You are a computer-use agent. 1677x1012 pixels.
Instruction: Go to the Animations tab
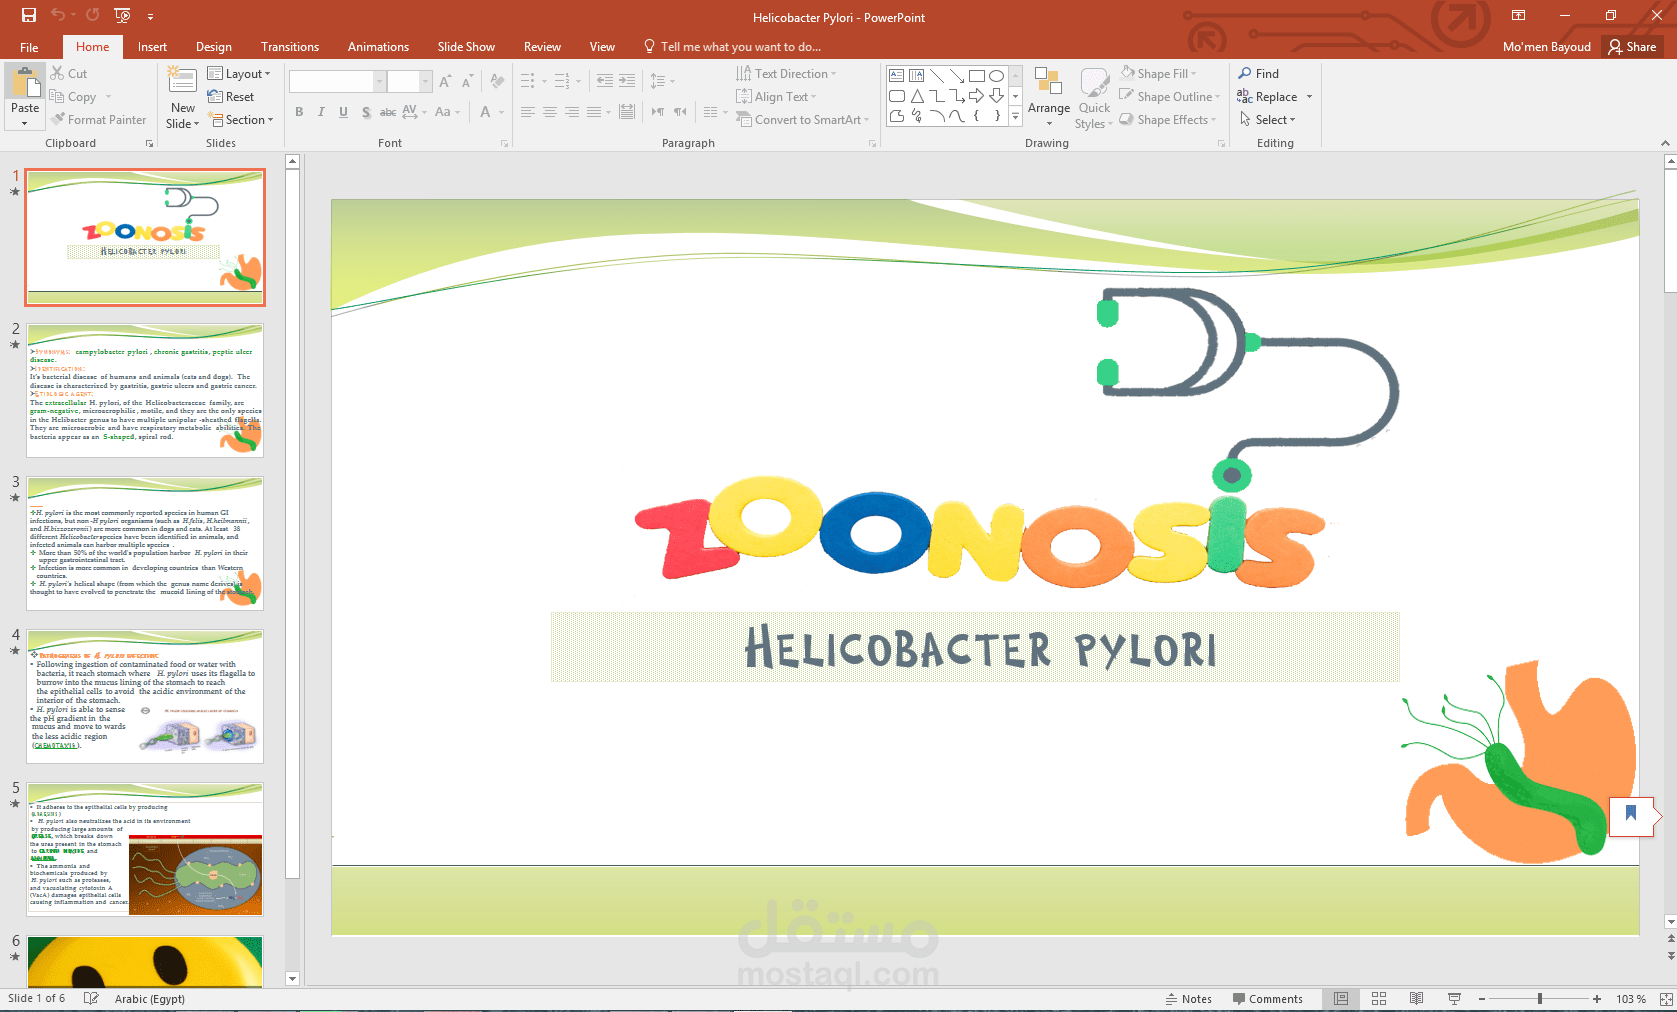378,47
